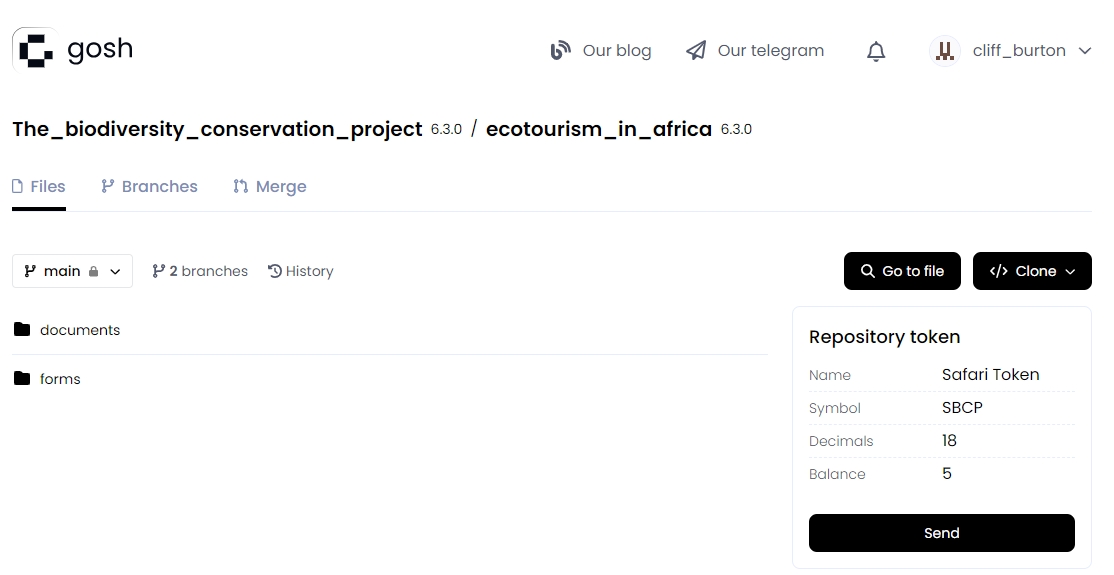
Task: Switch to the Merge tab
Action: click(270, 186)
